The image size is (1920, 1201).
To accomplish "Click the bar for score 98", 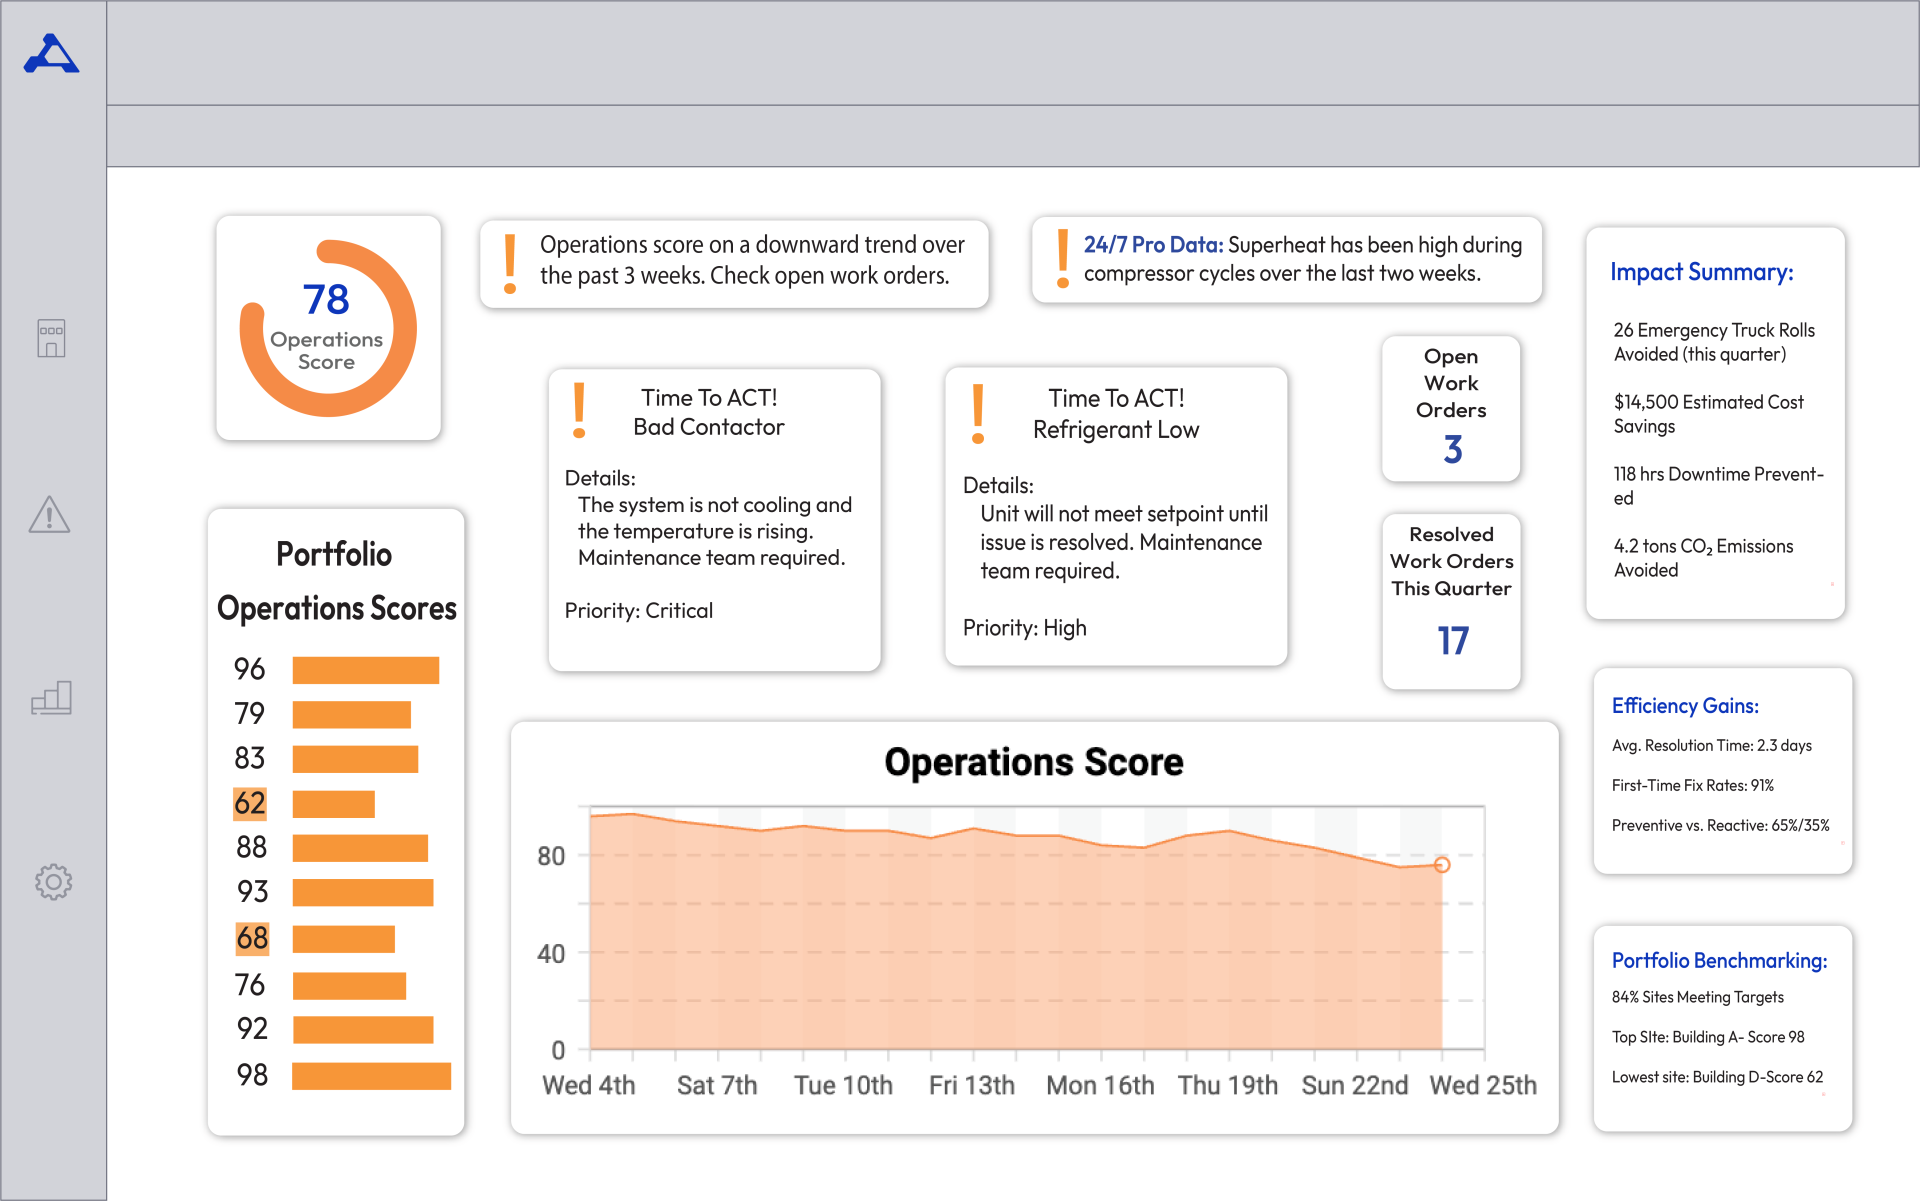I will click(371, 1076).
